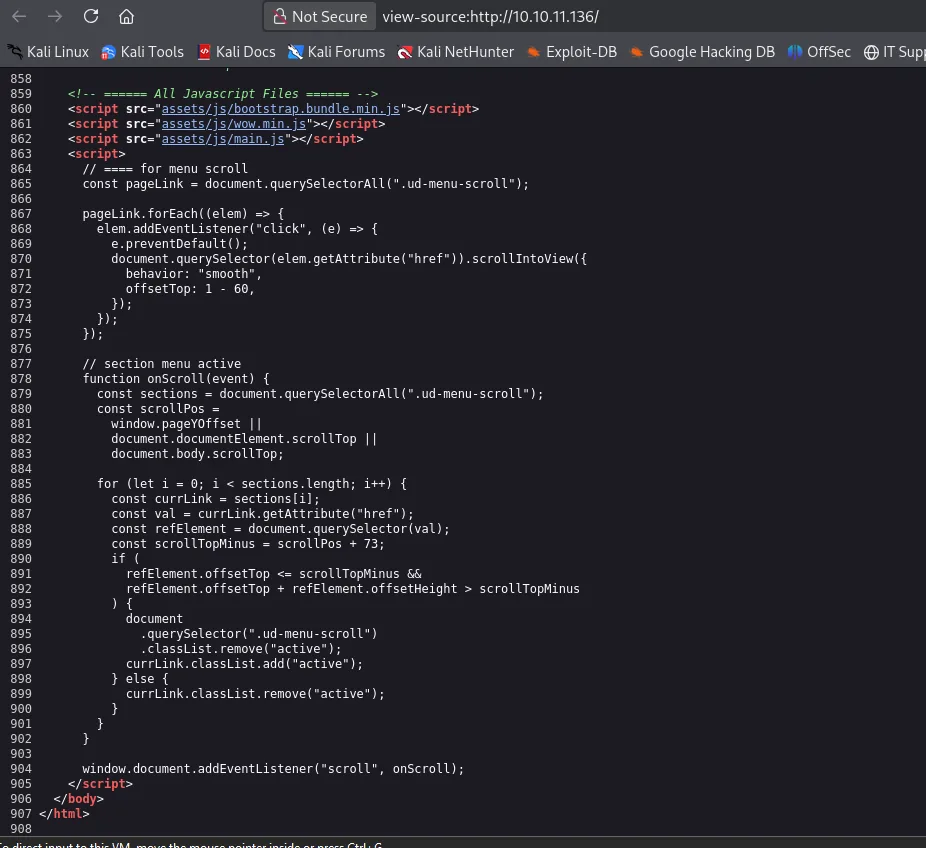
Task: Click the 'currLink.classList.remove("active");' line
Action: point(255,693)
